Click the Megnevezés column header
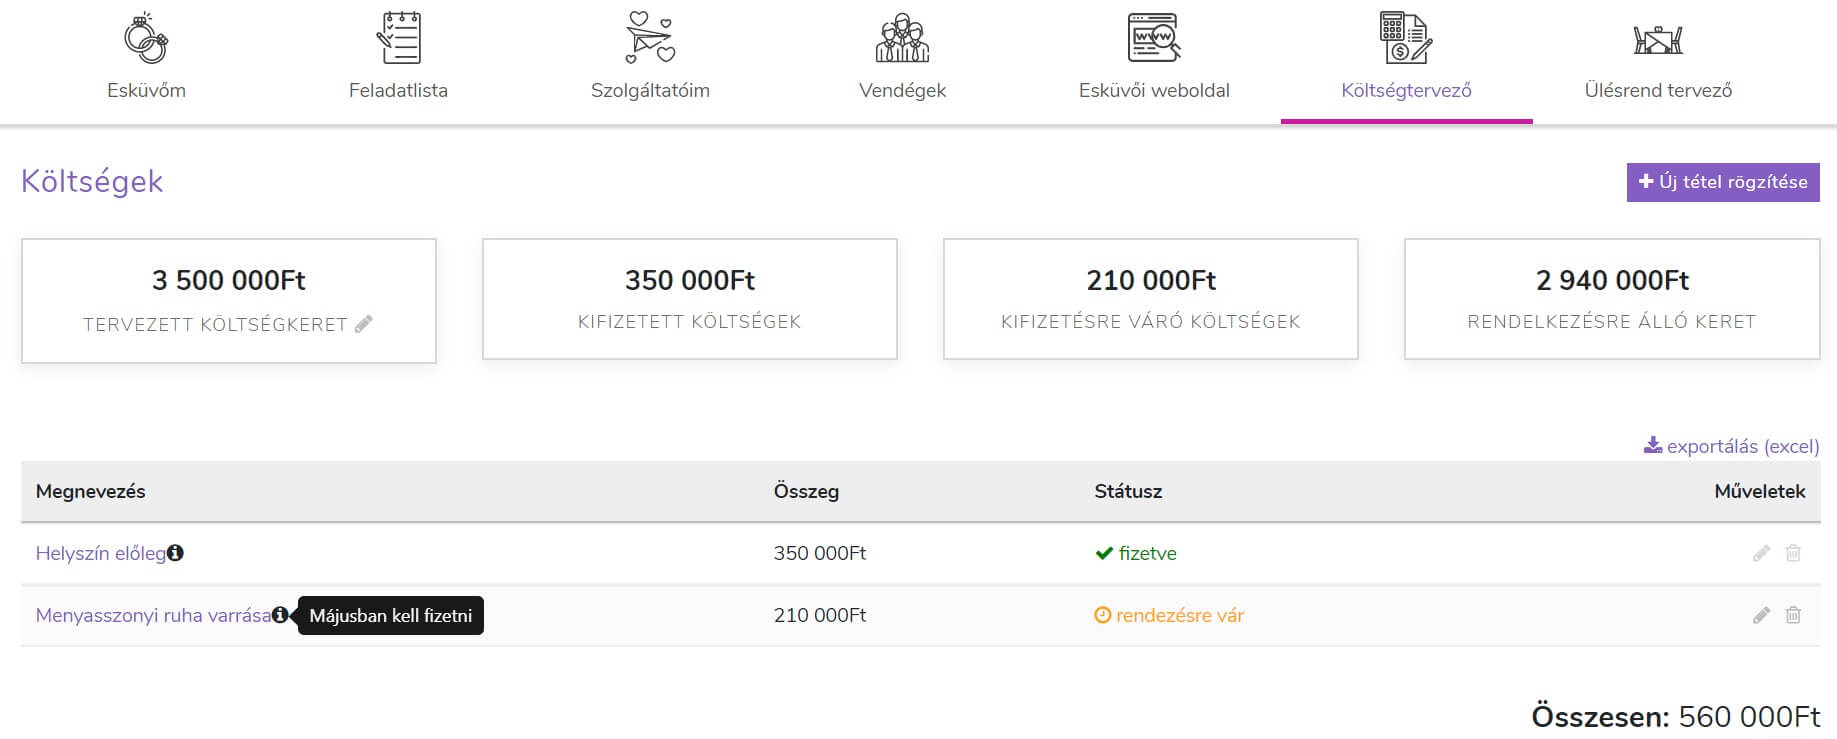This screenshot has width=1837, height=739. coord(91,491)
